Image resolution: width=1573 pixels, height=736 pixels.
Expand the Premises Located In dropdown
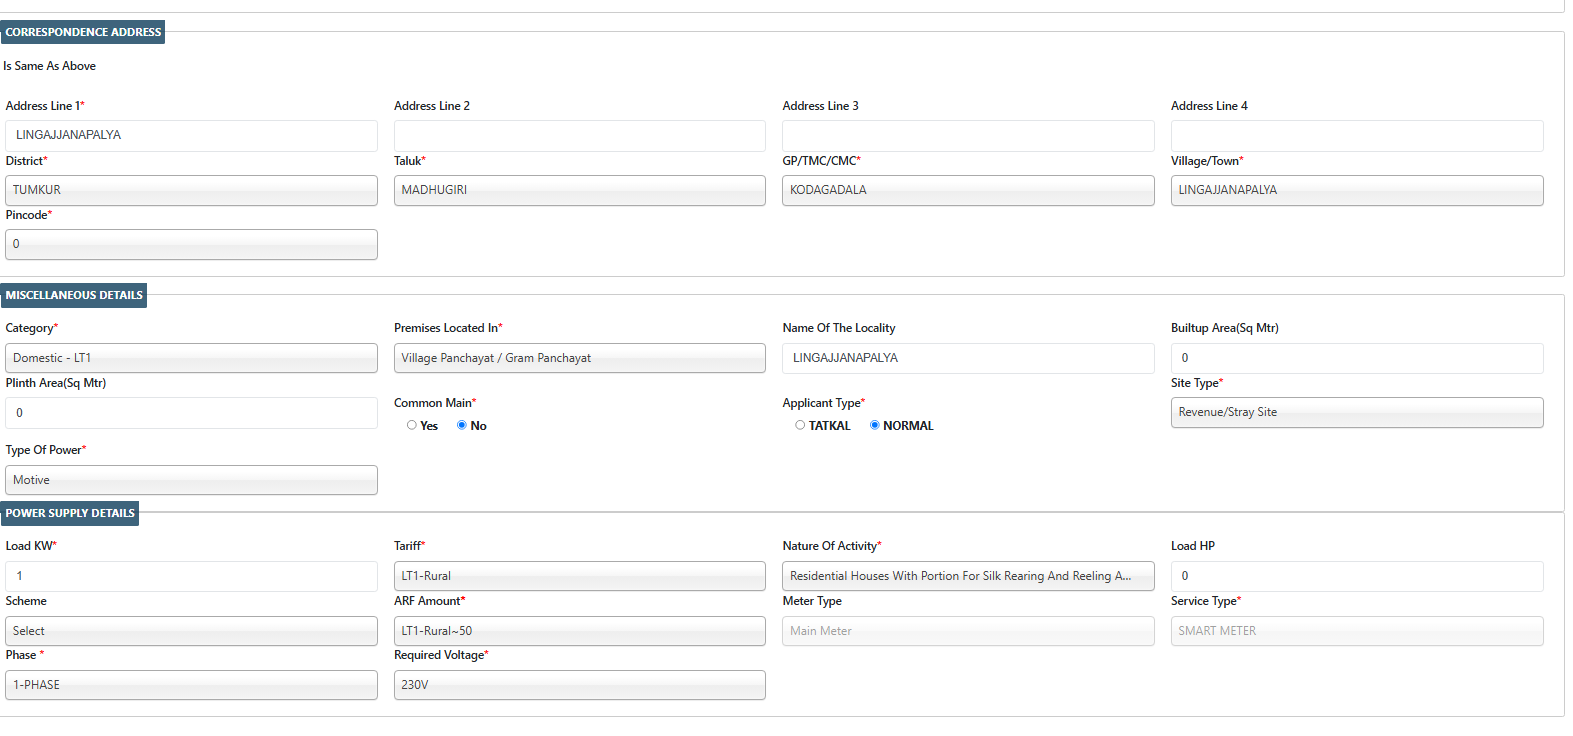click(579, 358)
